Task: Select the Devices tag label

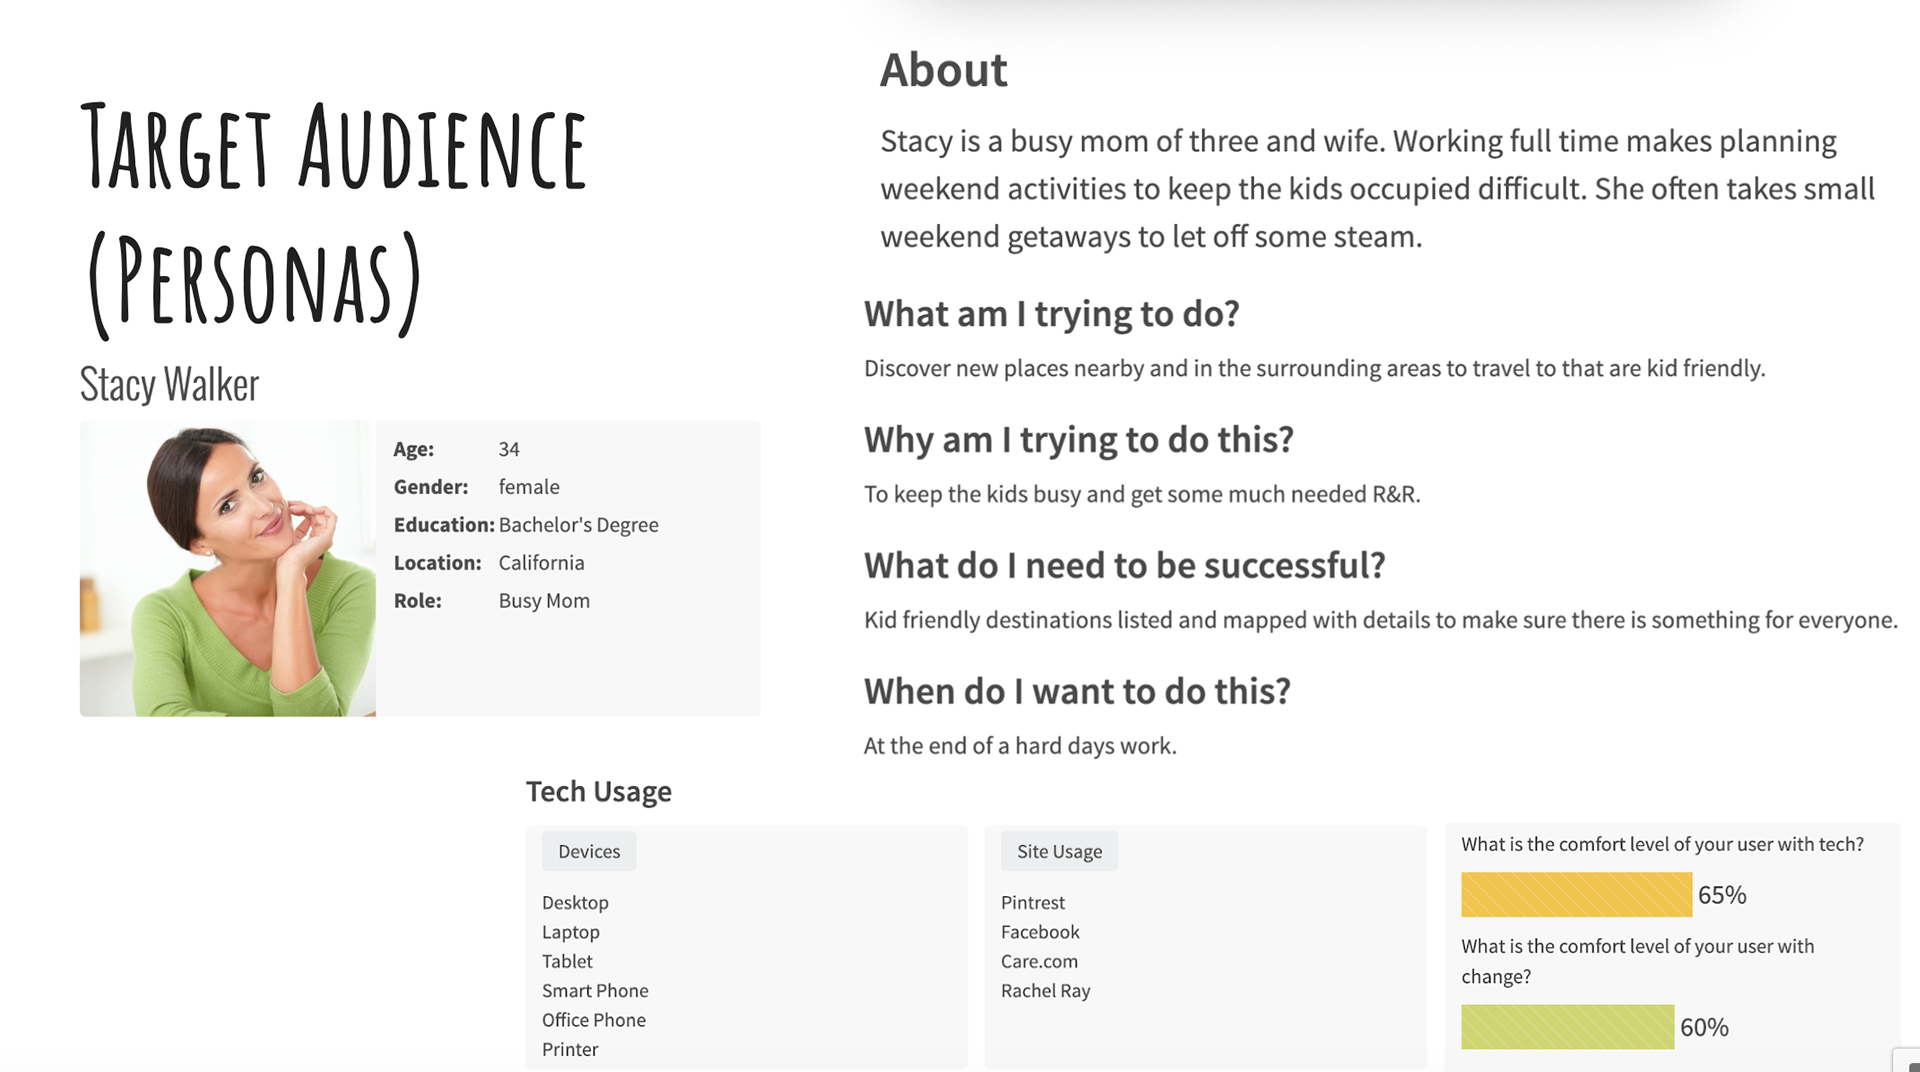Action: coord(589,851)
